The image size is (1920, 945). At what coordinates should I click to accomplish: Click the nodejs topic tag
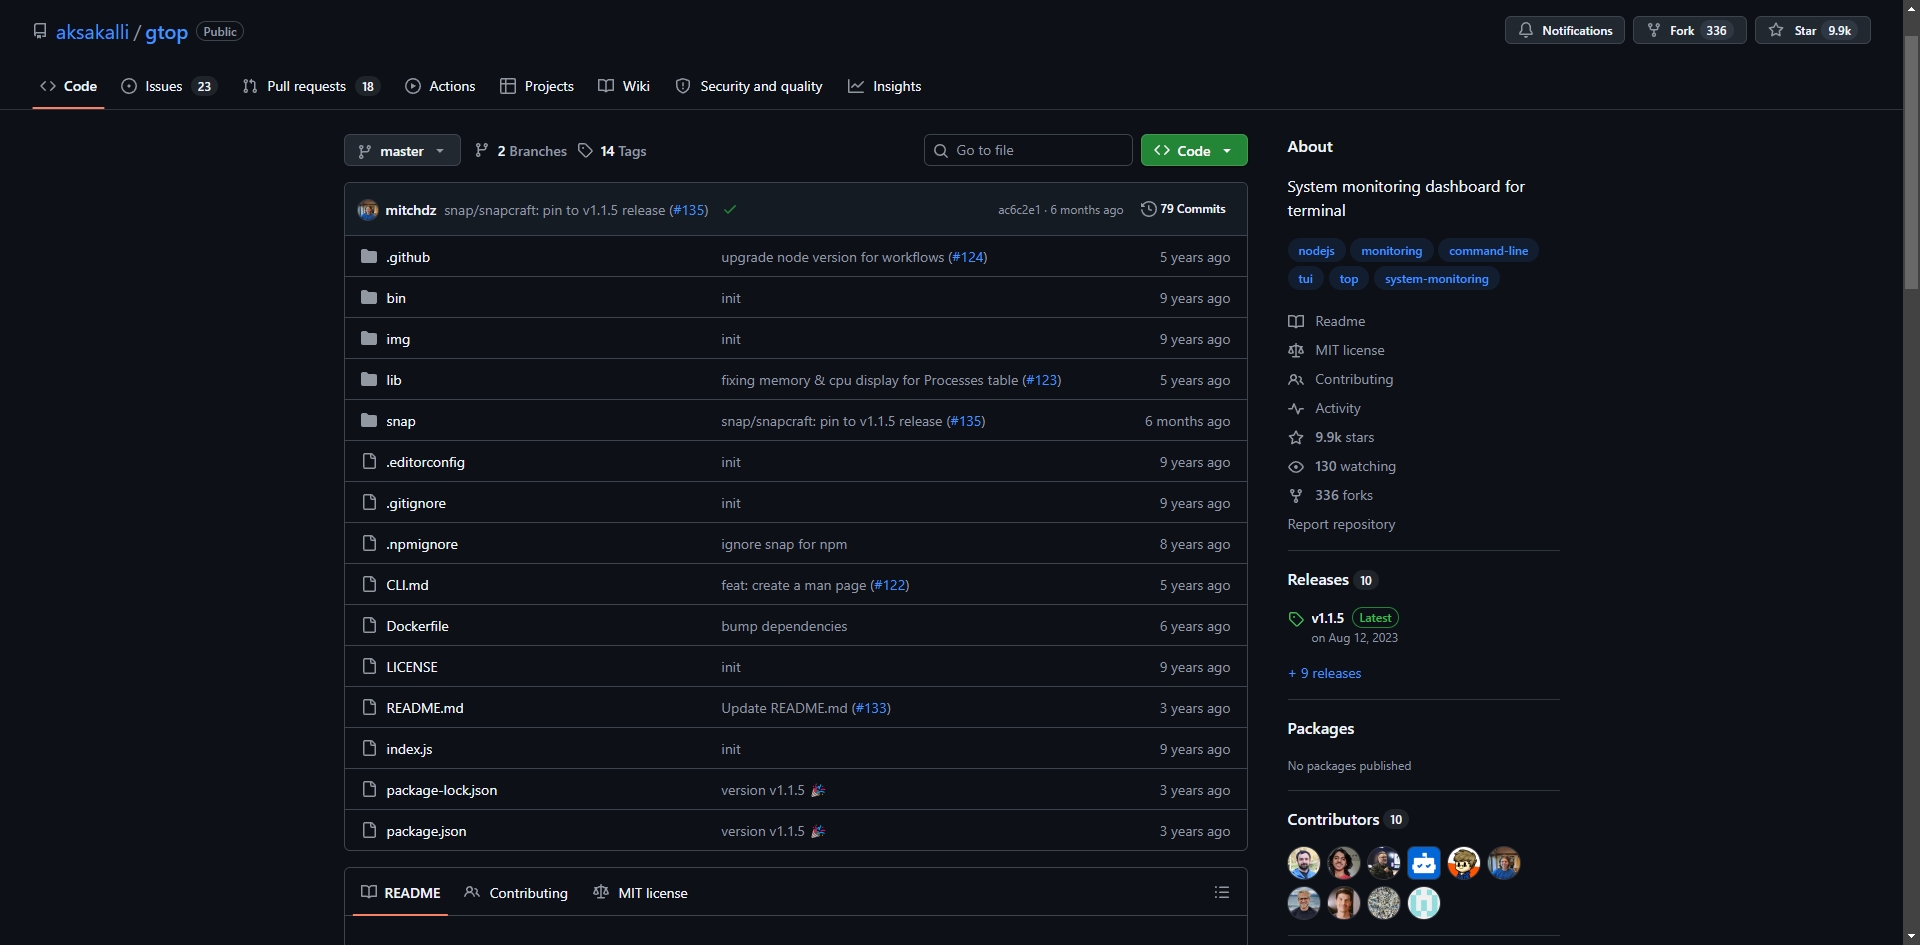[1316, 251]
